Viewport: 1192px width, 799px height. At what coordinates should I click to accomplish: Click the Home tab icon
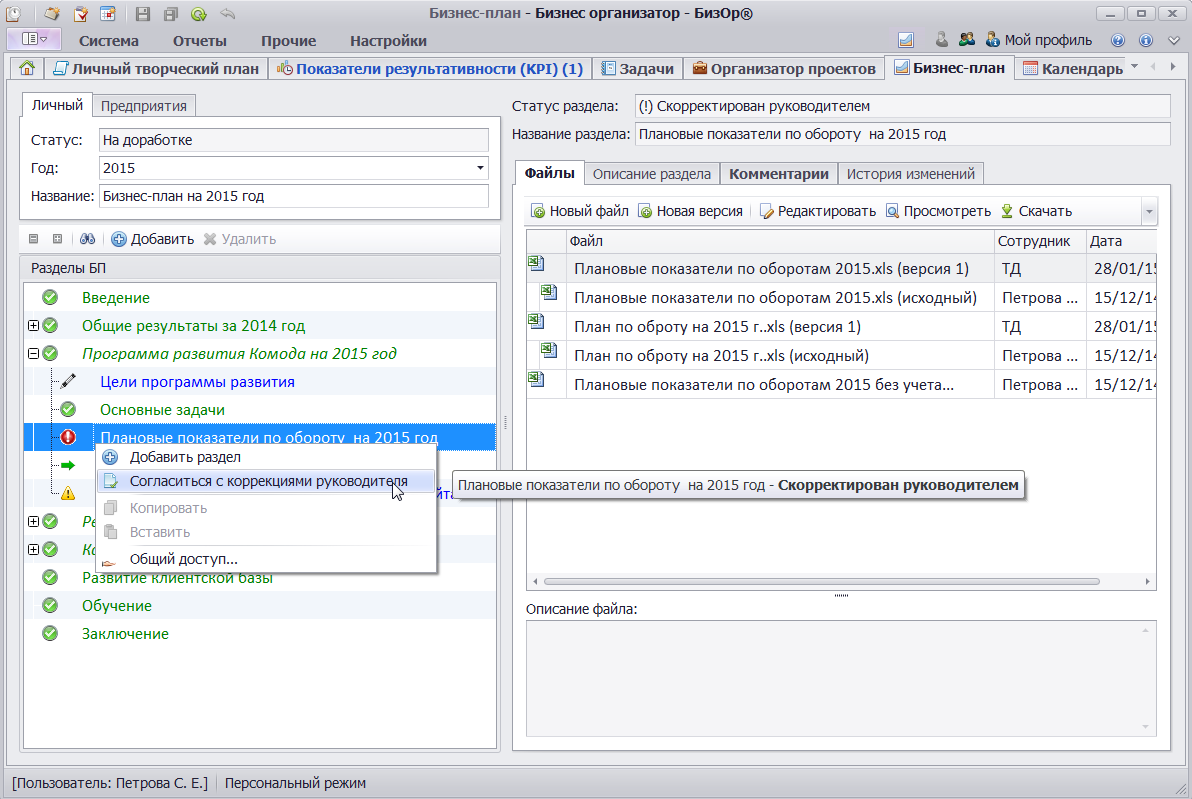tap(27, 68)
